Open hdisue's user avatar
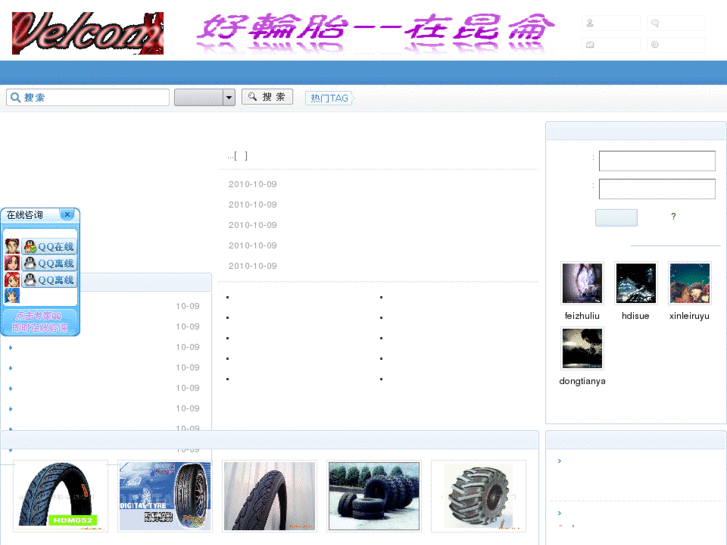The image size is (727, 545). tap(636, 283)
